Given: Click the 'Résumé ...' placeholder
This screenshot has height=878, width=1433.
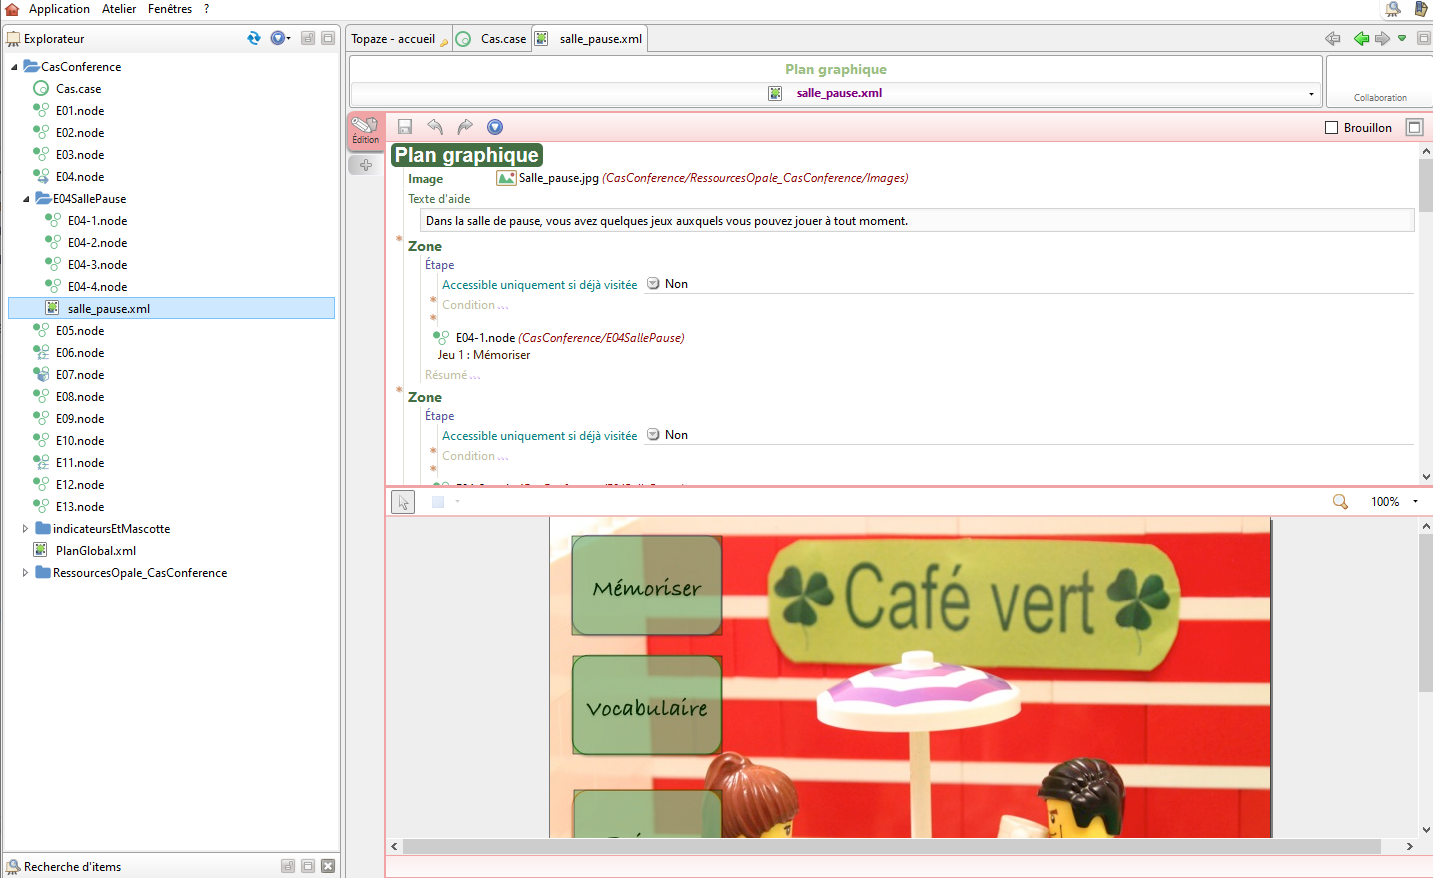Looking at the screenshot, I should coord(452,375).
